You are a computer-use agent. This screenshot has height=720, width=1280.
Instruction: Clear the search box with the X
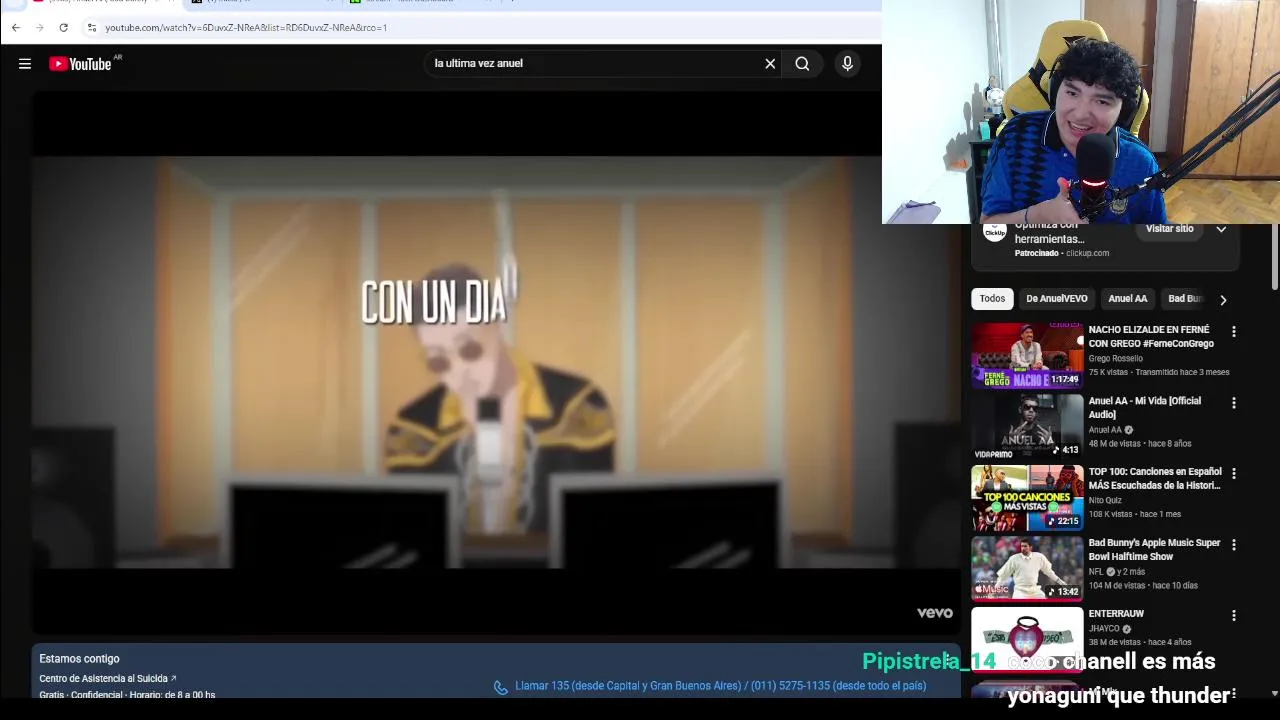coord(770,64)
